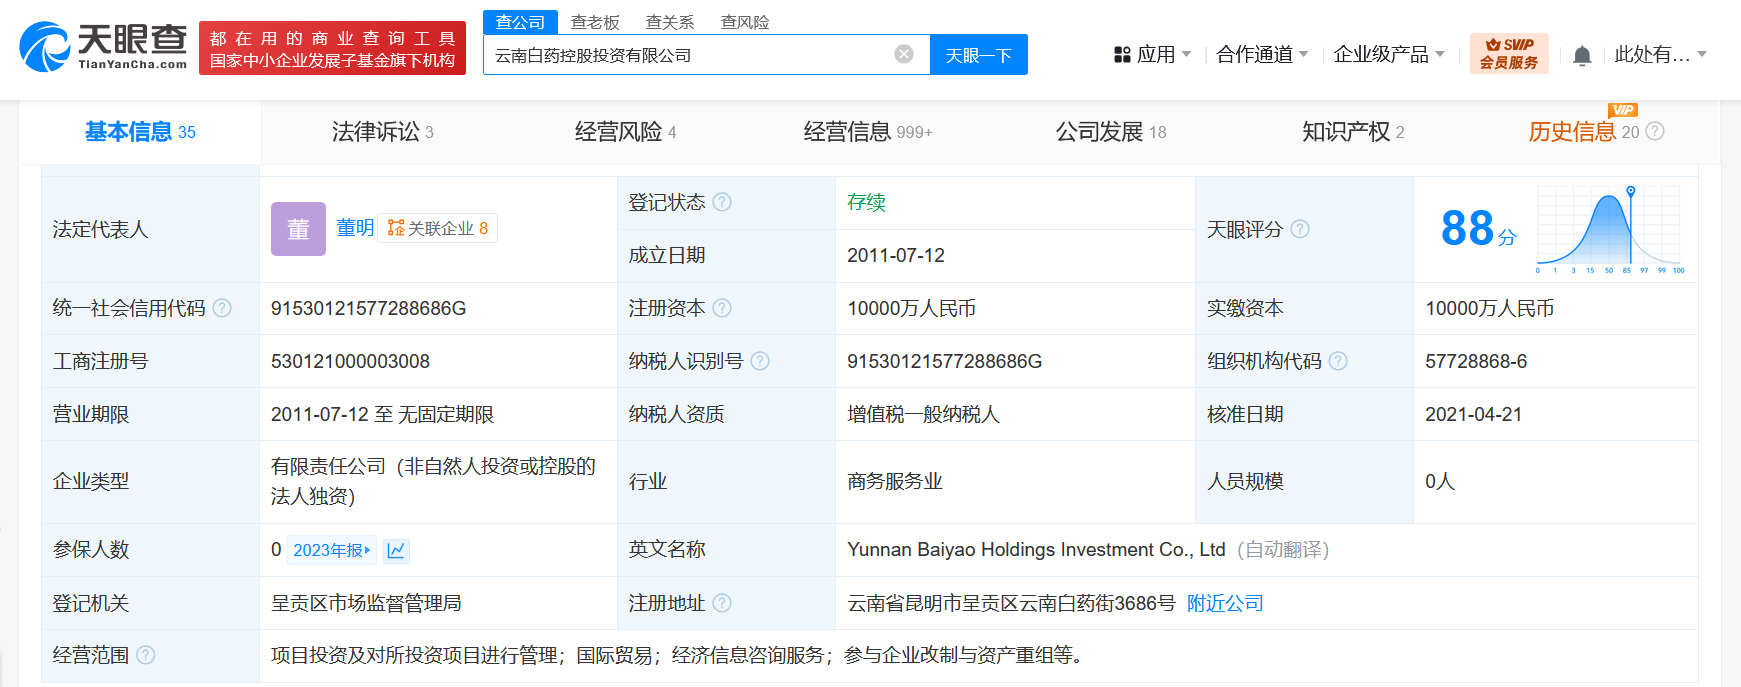
Task: Switch to the 公司发展 tab
Action: click(1110, 132)
